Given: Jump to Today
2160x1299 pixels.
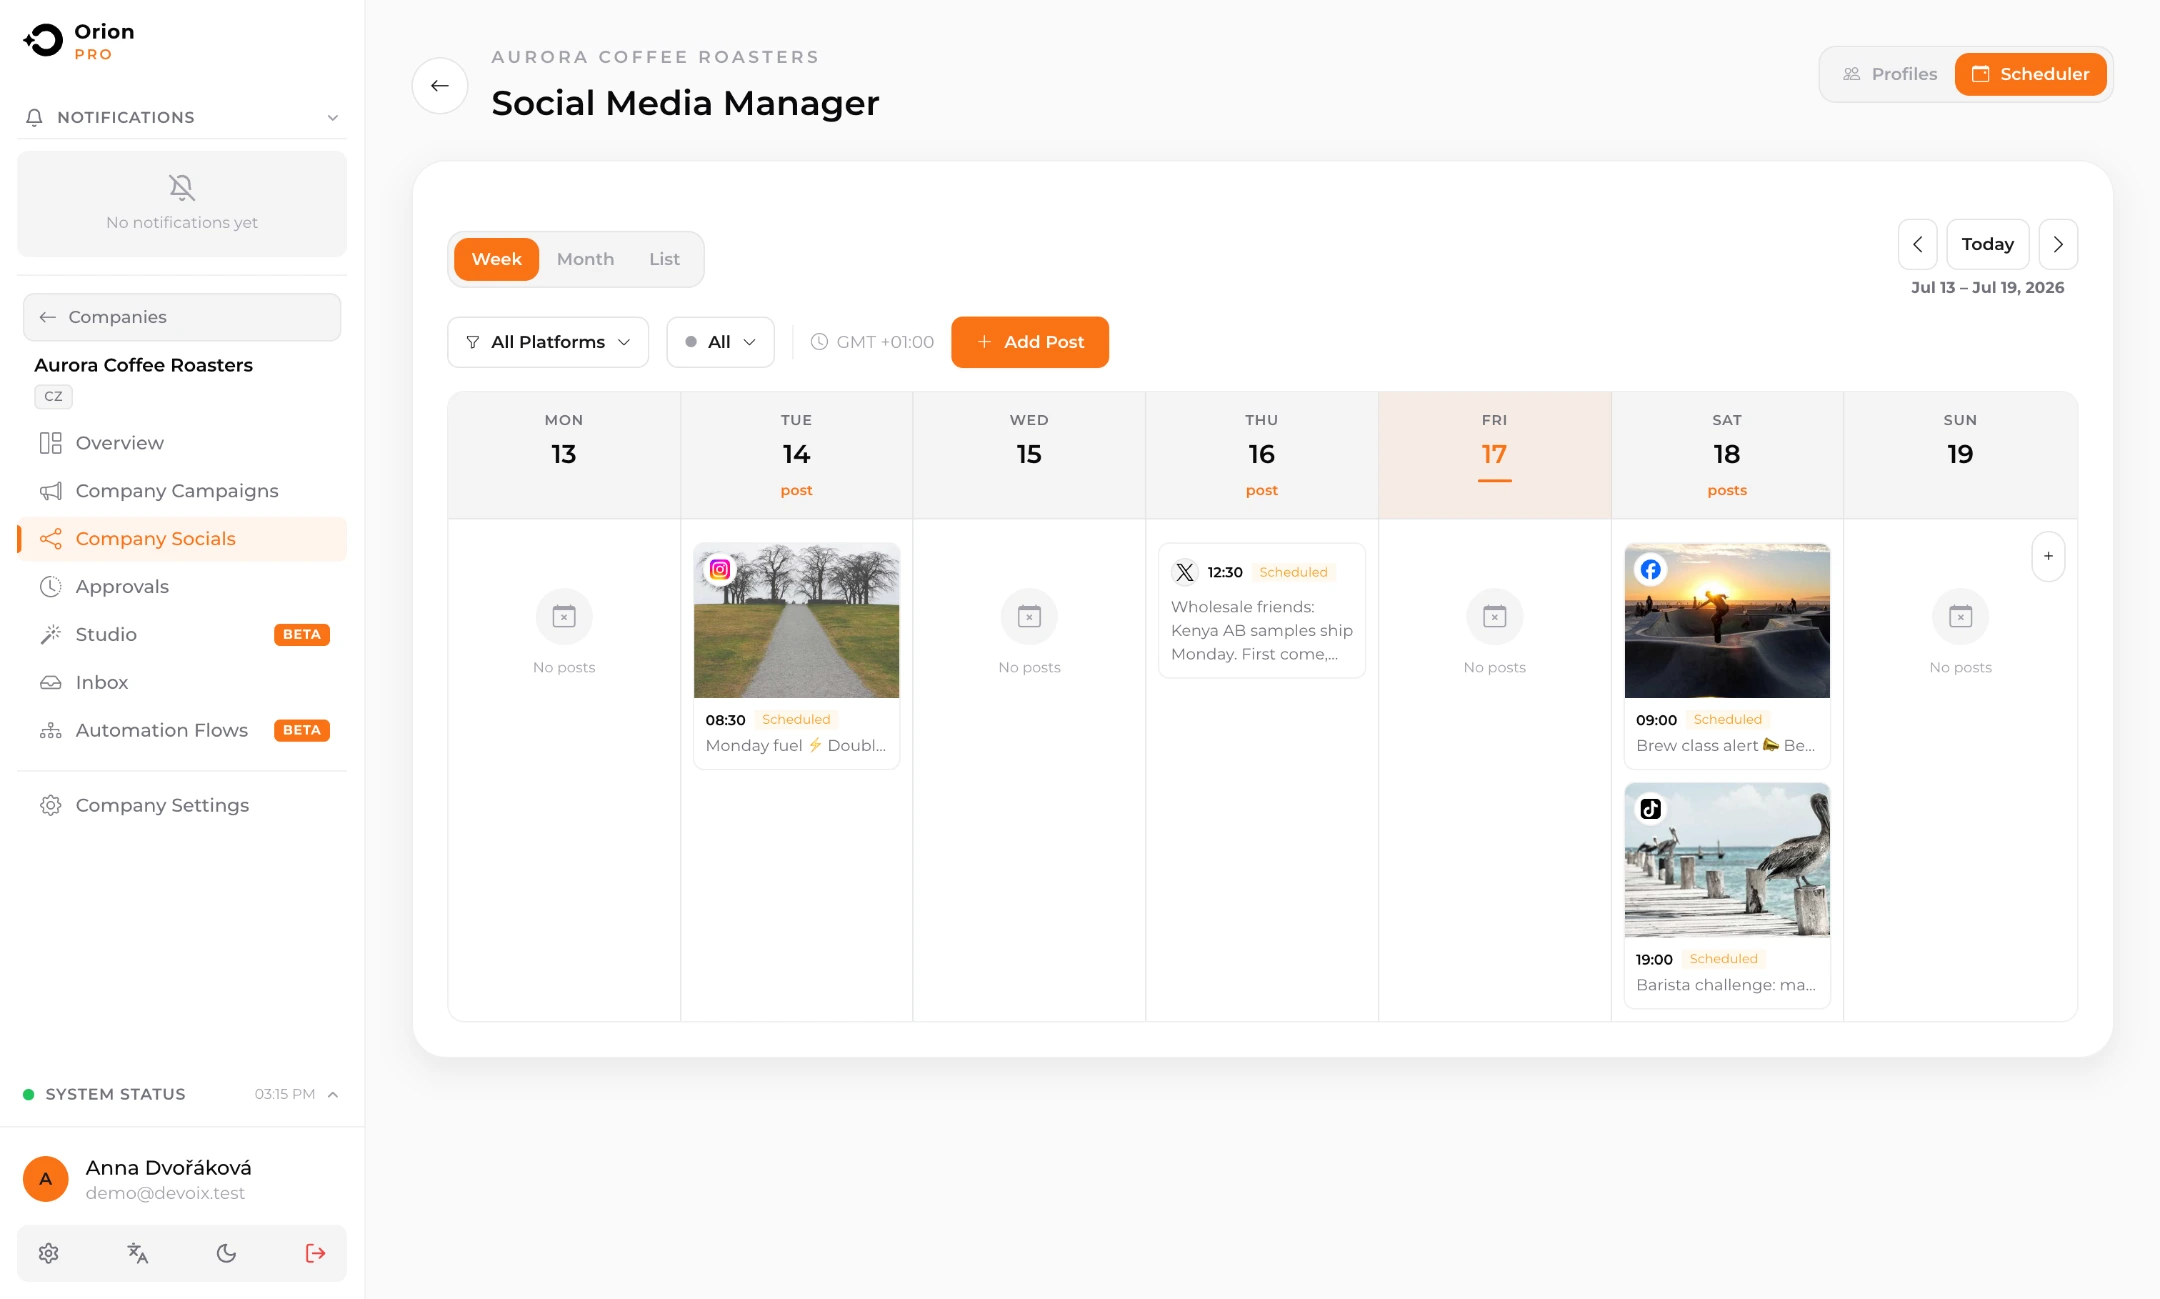Looking at the screenshot, I should (1988, 244).
